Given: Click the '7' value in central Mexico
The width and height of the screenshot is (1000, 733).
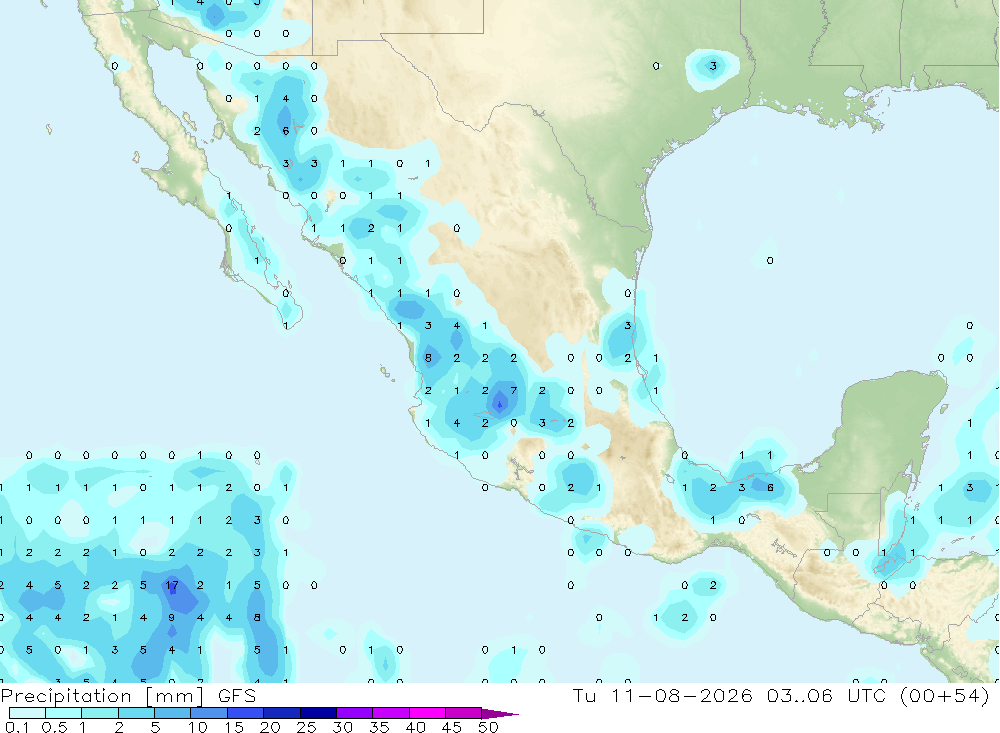Looking at the screenshot, I should pos(513,390).
